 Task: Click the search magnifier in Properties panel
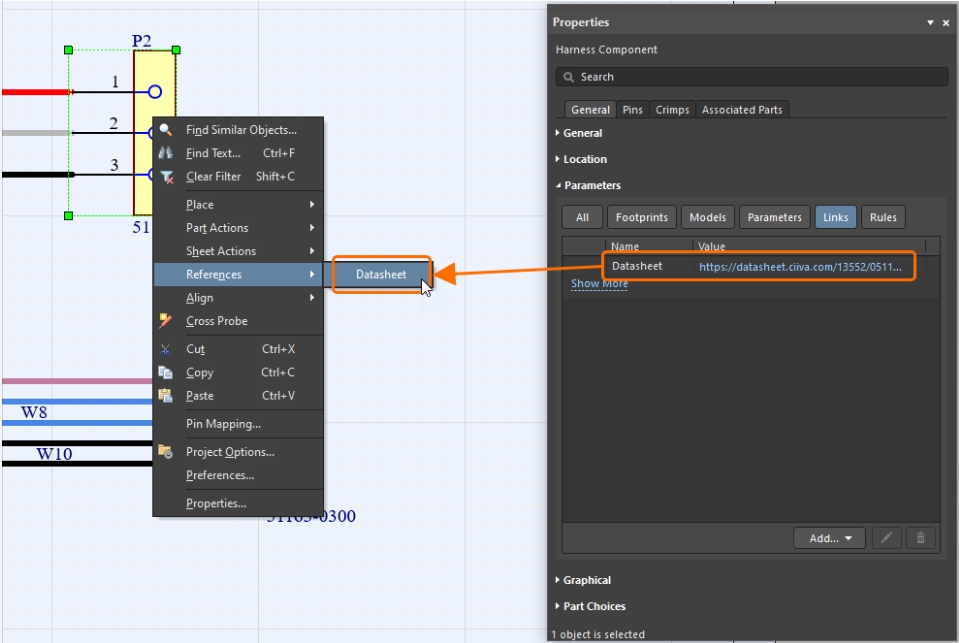click(568, 77)
